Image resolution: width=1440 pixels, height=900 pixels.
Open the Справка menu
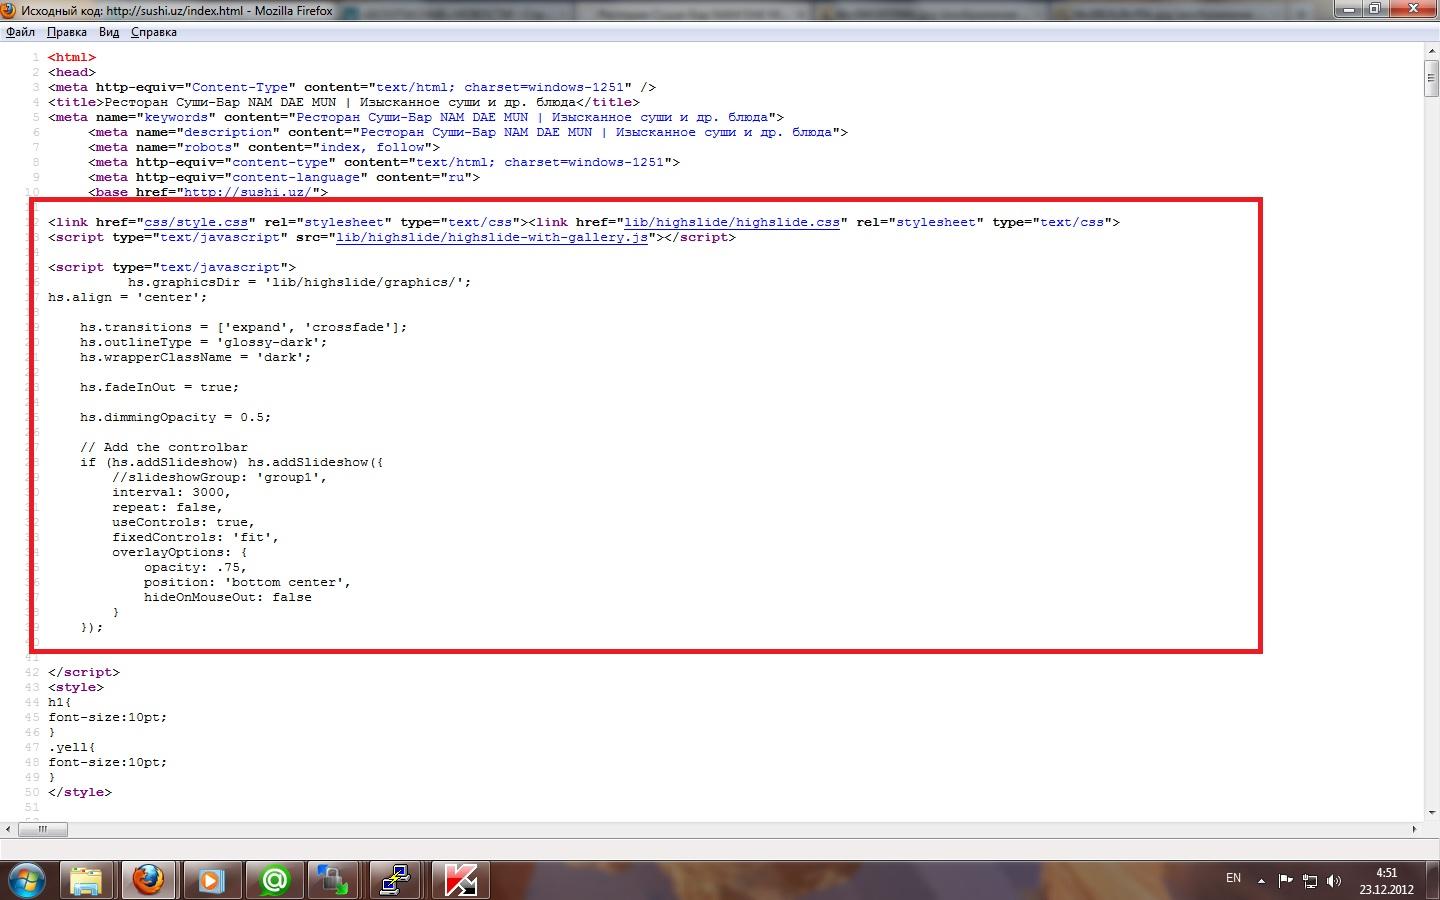coord(154,32)
